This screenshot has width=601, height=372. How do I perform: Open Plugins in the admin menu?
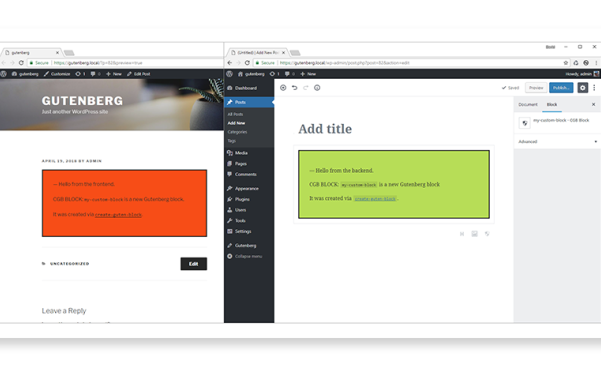249,199
